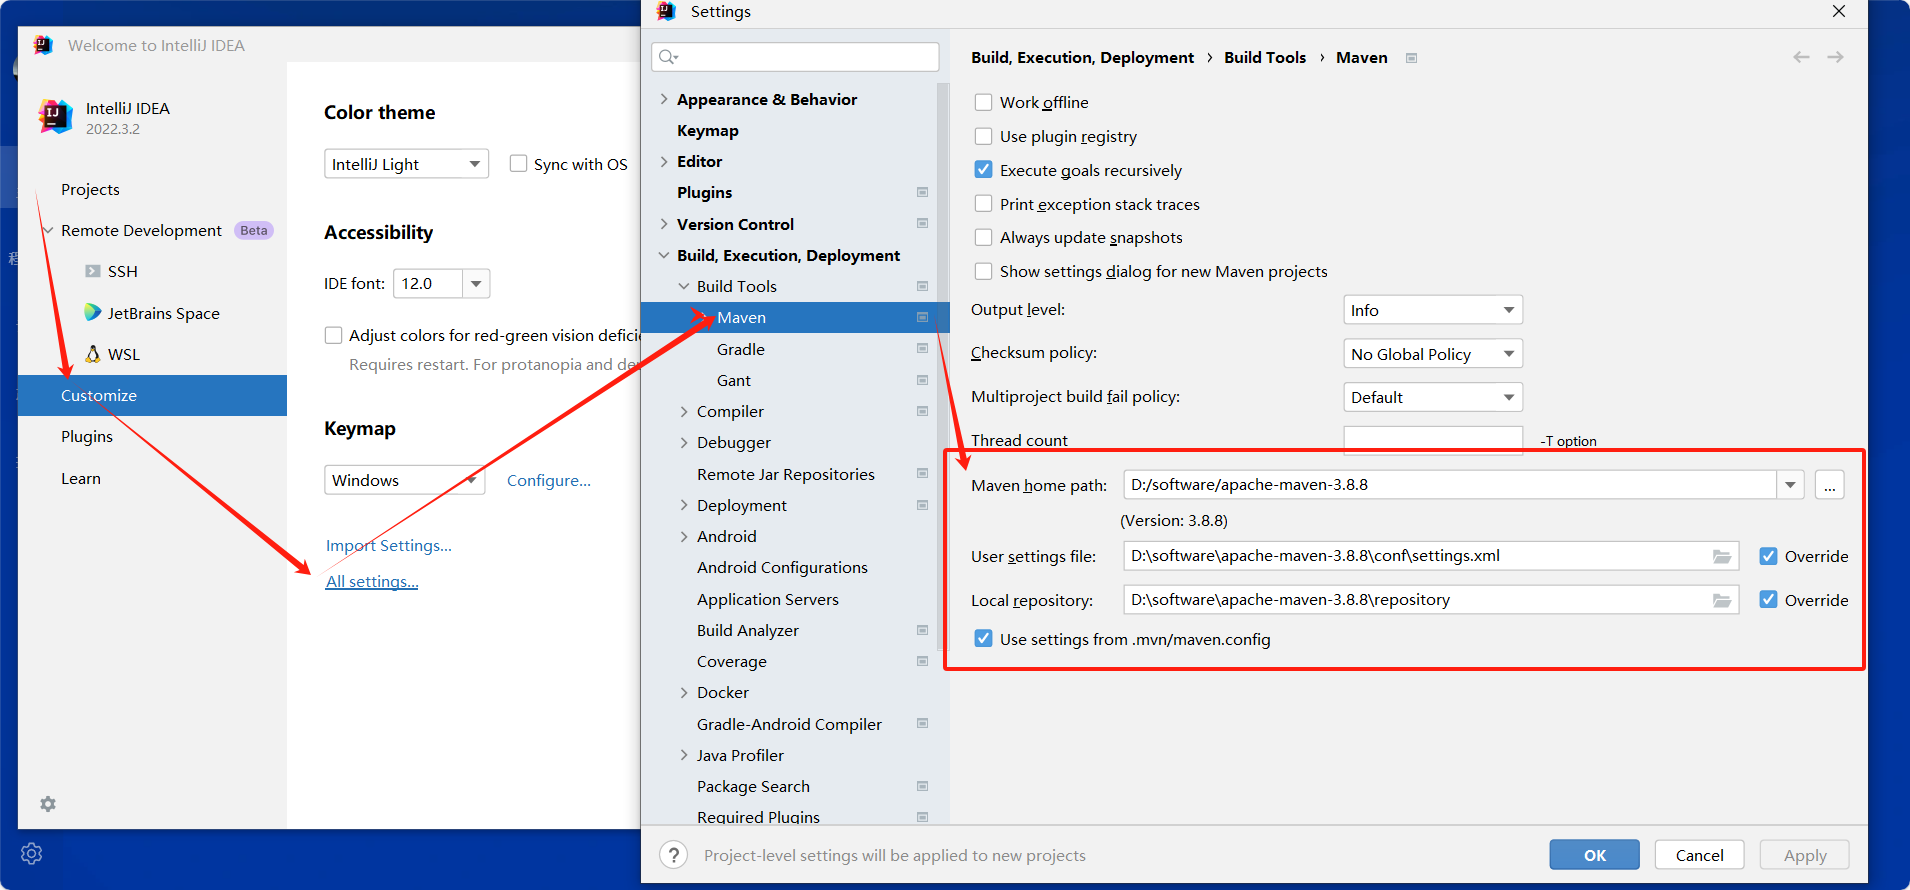Click the search magnifier icon in Settings
The height and width of the screenshot is (890, 1910).
668,57
